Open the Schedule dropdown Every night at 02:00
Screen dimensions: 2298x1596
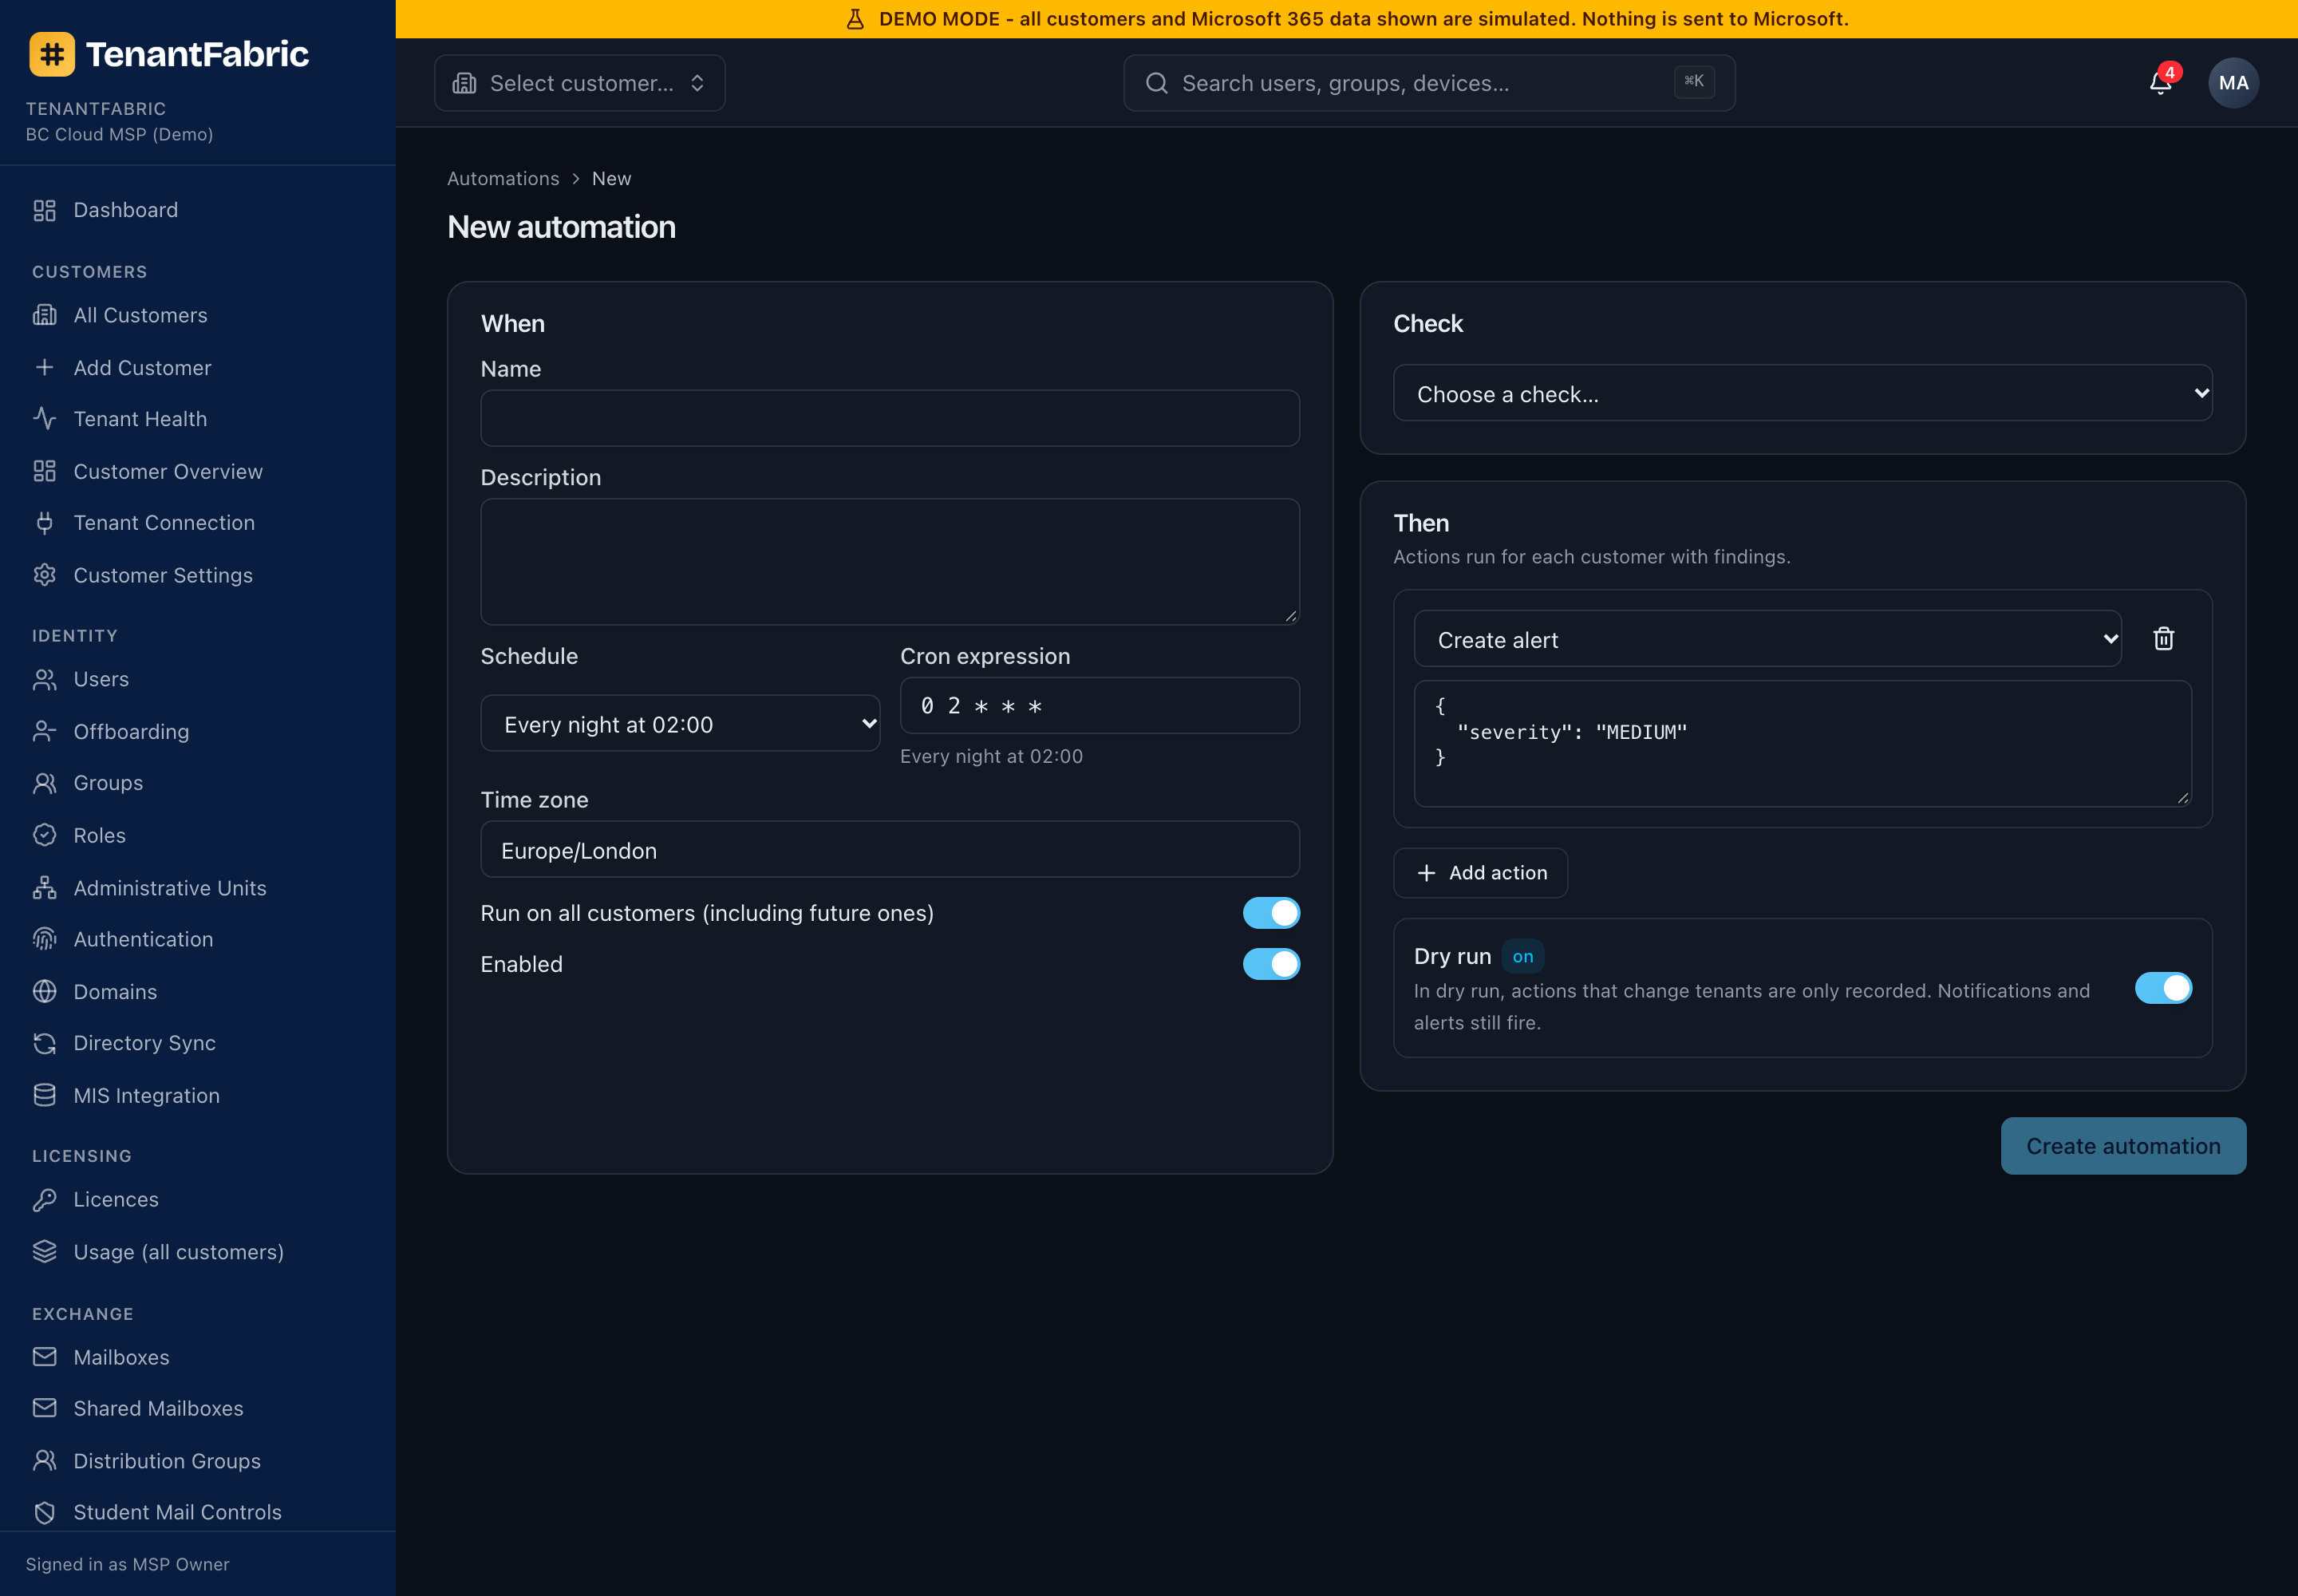point(680,723)
